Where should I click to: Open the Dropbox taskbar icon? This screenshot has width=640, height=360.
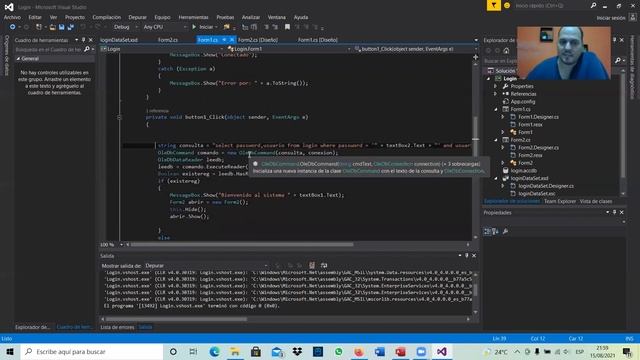tap(297, 351)
